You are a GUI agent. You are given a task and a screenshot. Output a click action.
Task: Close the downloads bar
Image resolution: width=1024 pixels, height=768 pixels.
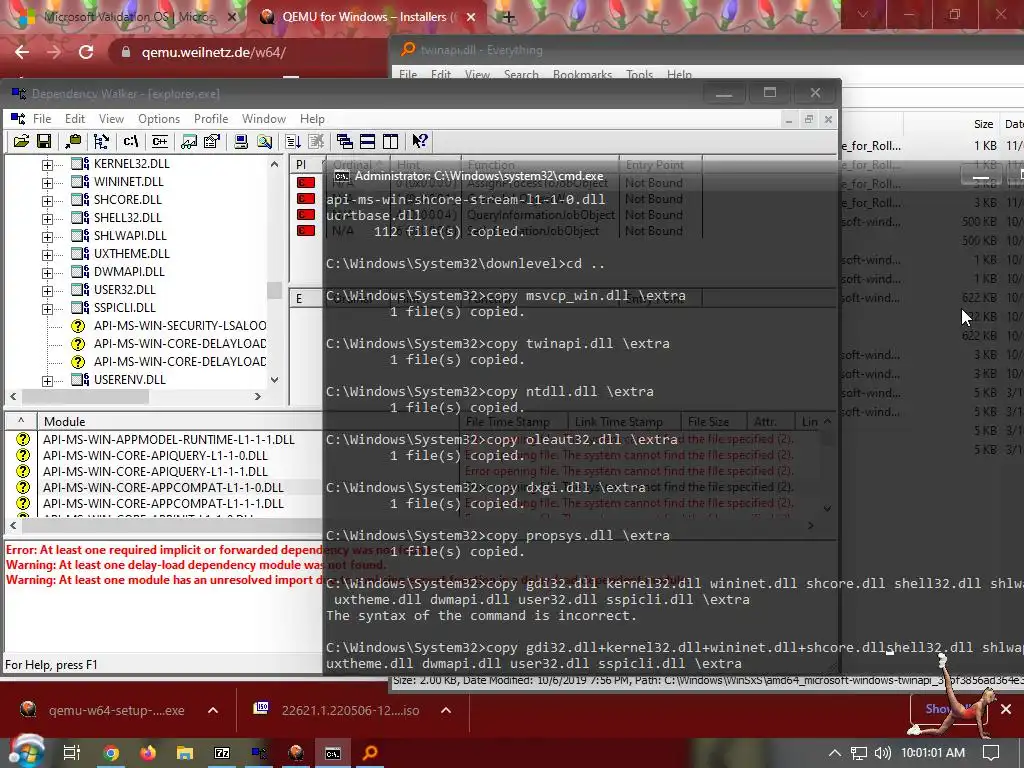tap(1006, 709)
